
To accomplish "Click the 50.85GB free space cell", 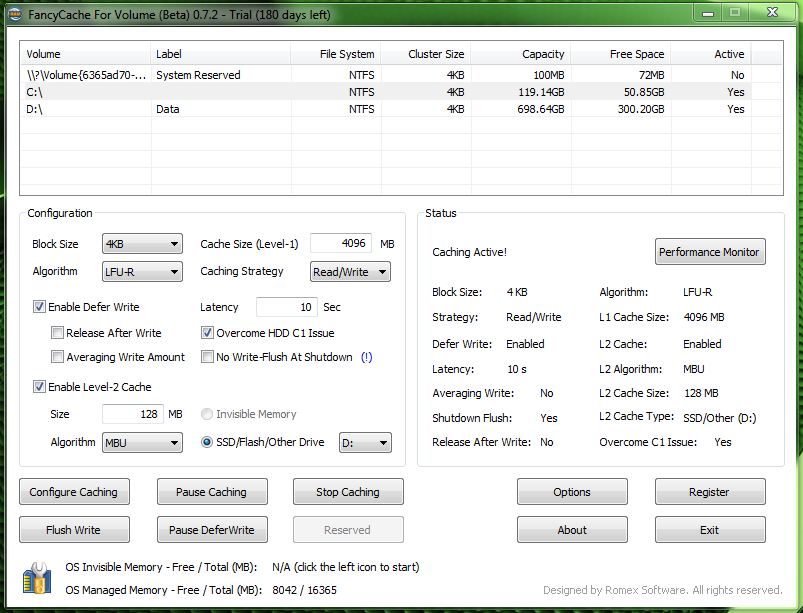I will point(644,92).
